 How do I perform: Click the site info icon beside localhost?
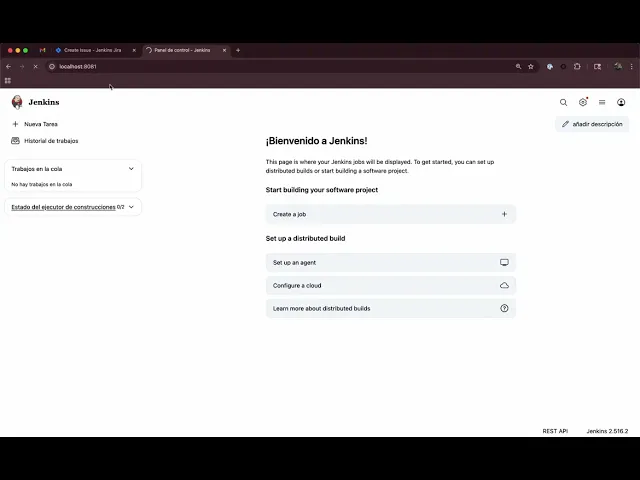click(52, 67)
